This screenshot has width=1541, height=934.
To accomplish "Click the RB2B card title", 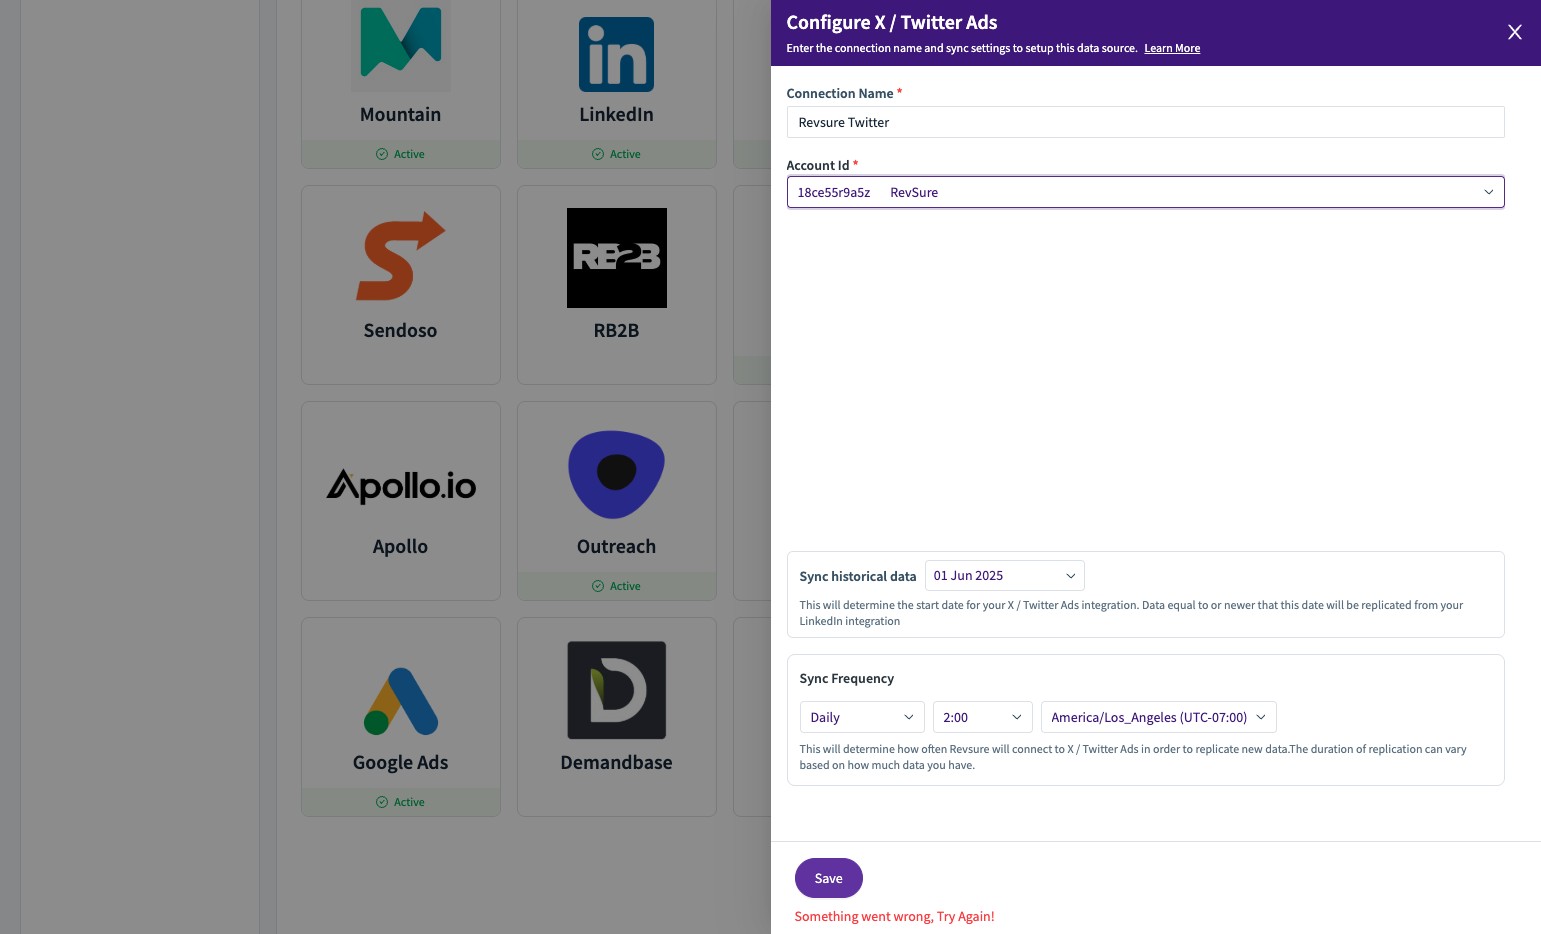I will pyautogui.click(x=616, y=330).
